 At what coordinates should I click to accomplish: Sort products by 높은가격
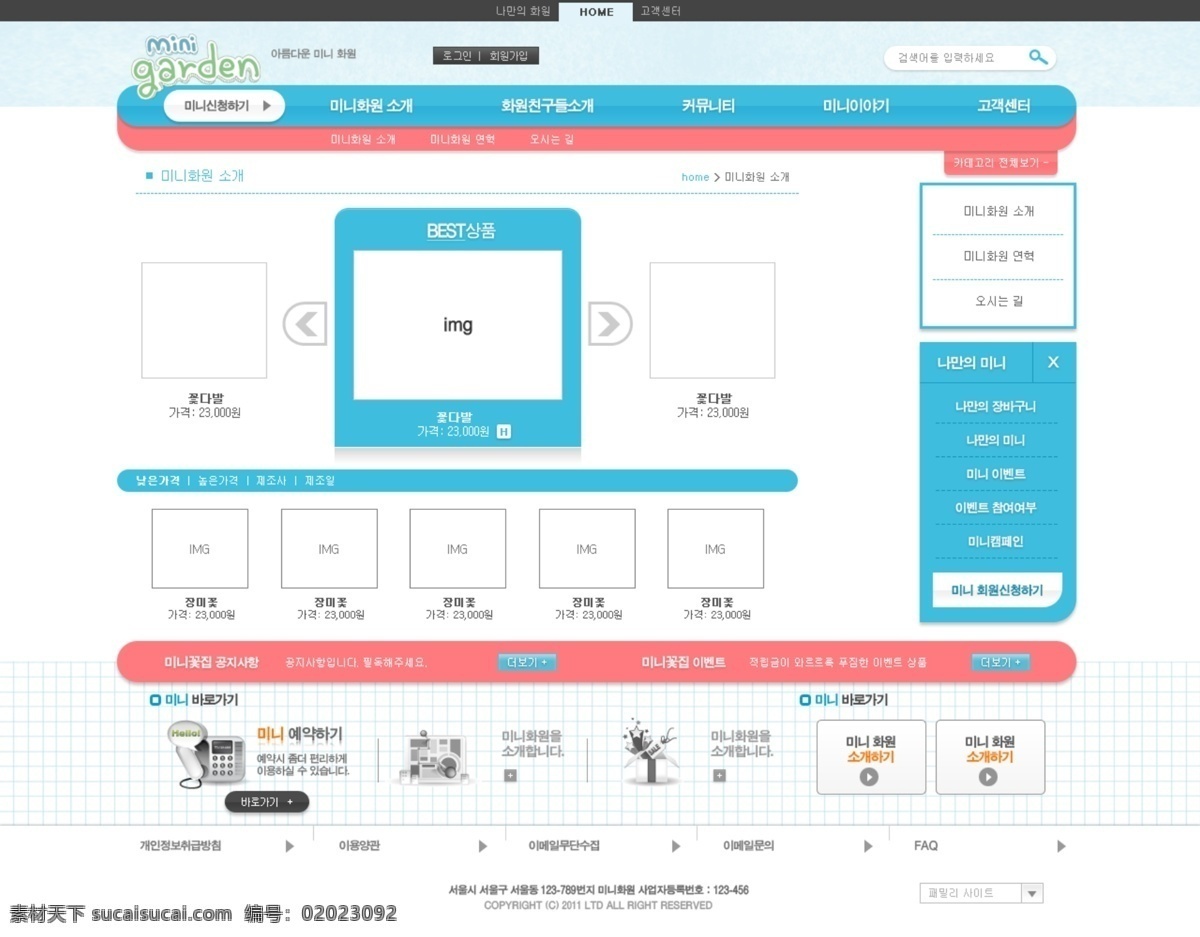(218, 481)
